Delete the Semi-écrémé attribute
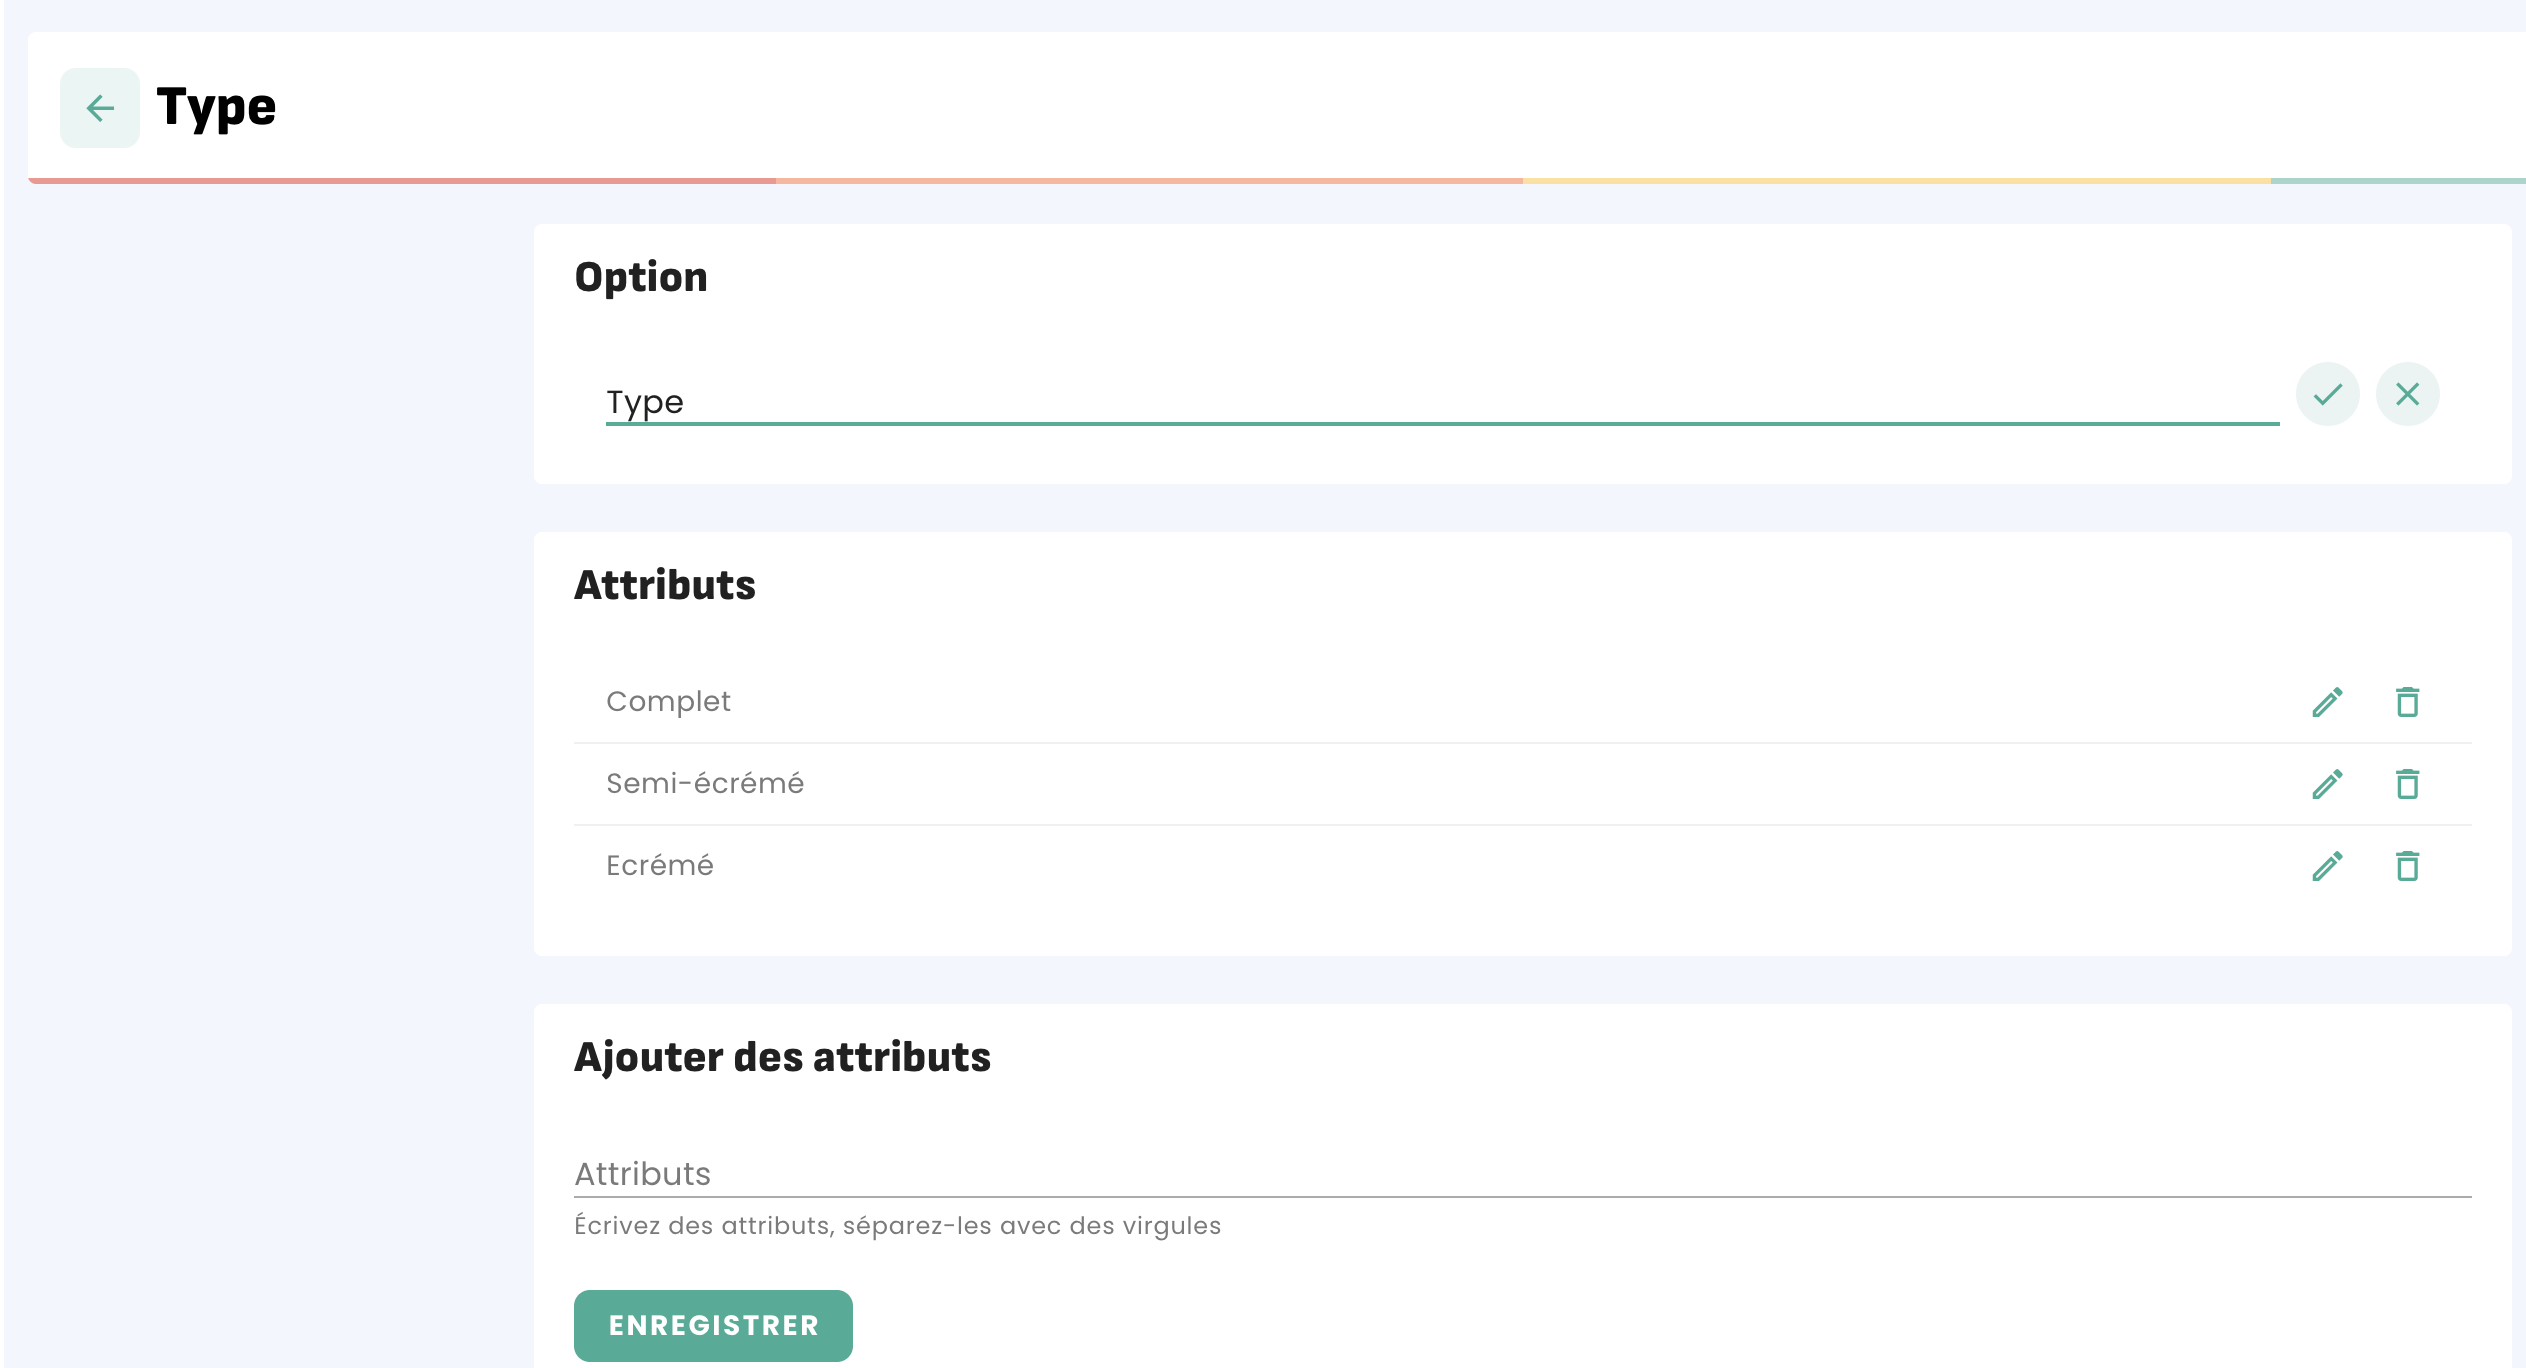Image resolution: width=2526 pixels, height=1368 pixels. click(x=2407, y=784)
